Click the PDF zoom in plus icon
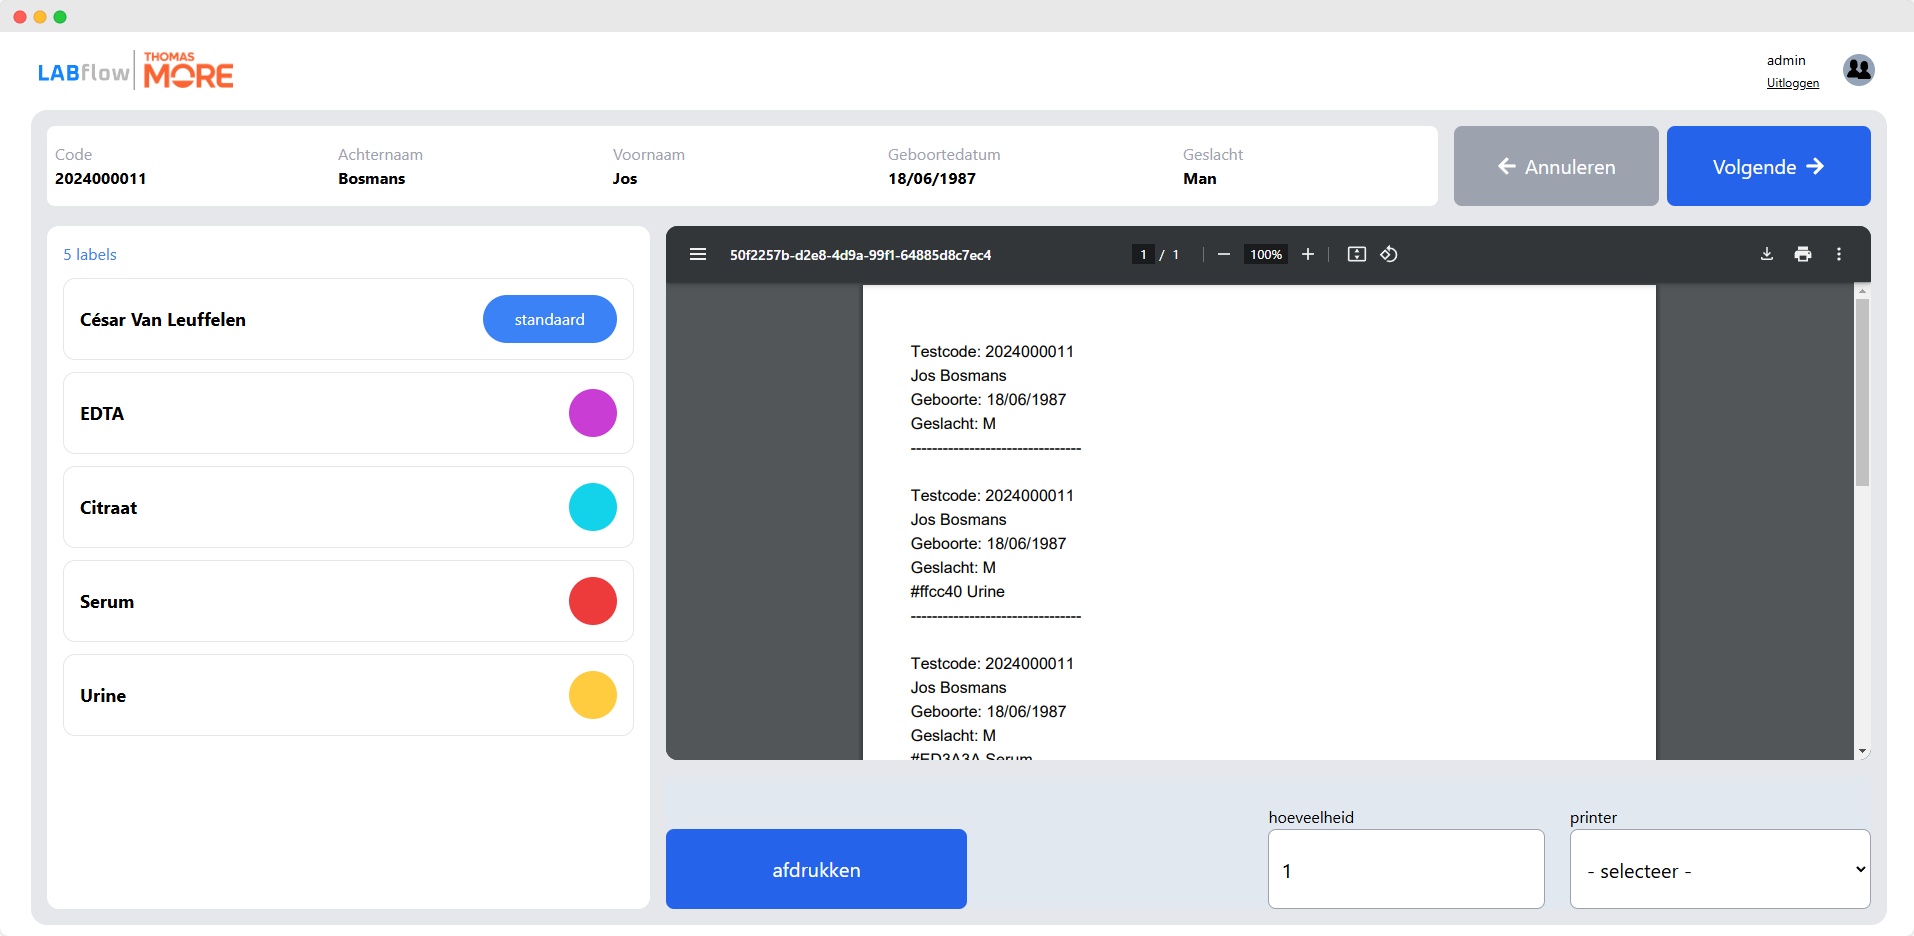The image size is (1914, 936). [x=1307, y=255]
